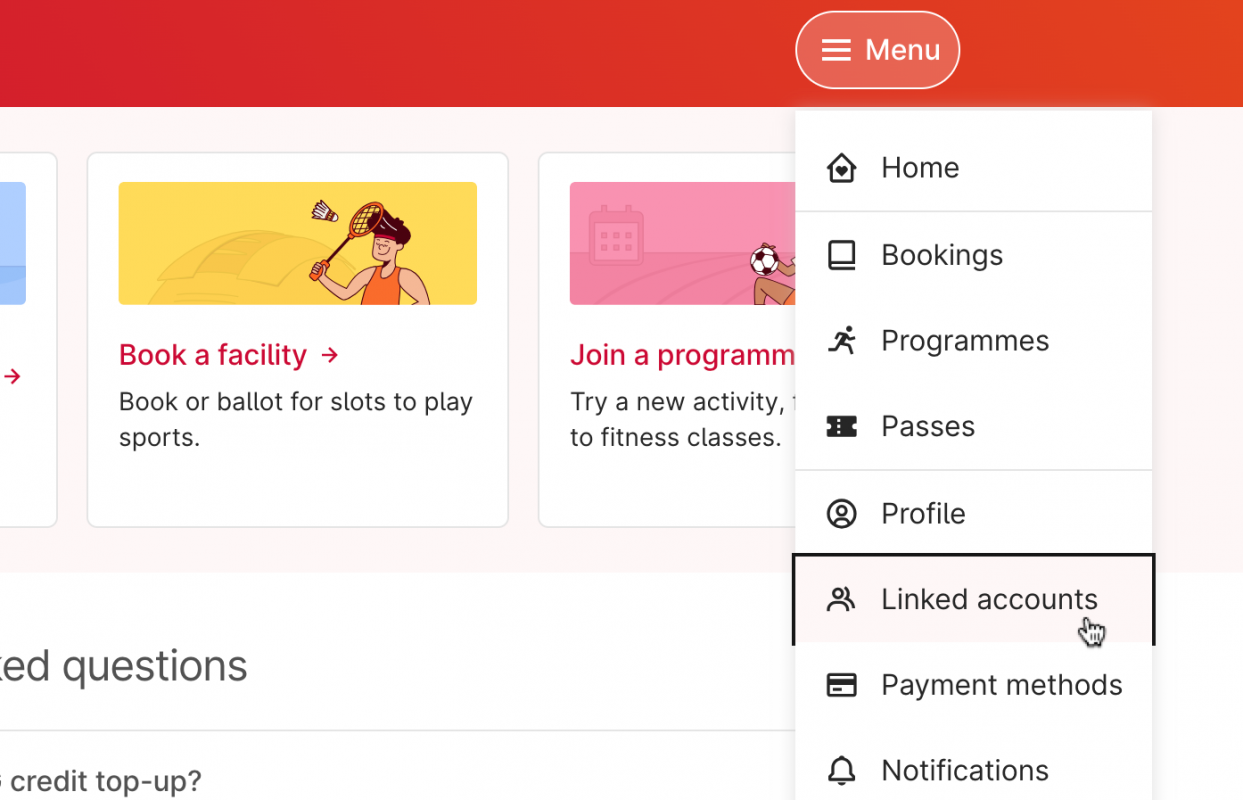Click the Join a programme link

682,355
